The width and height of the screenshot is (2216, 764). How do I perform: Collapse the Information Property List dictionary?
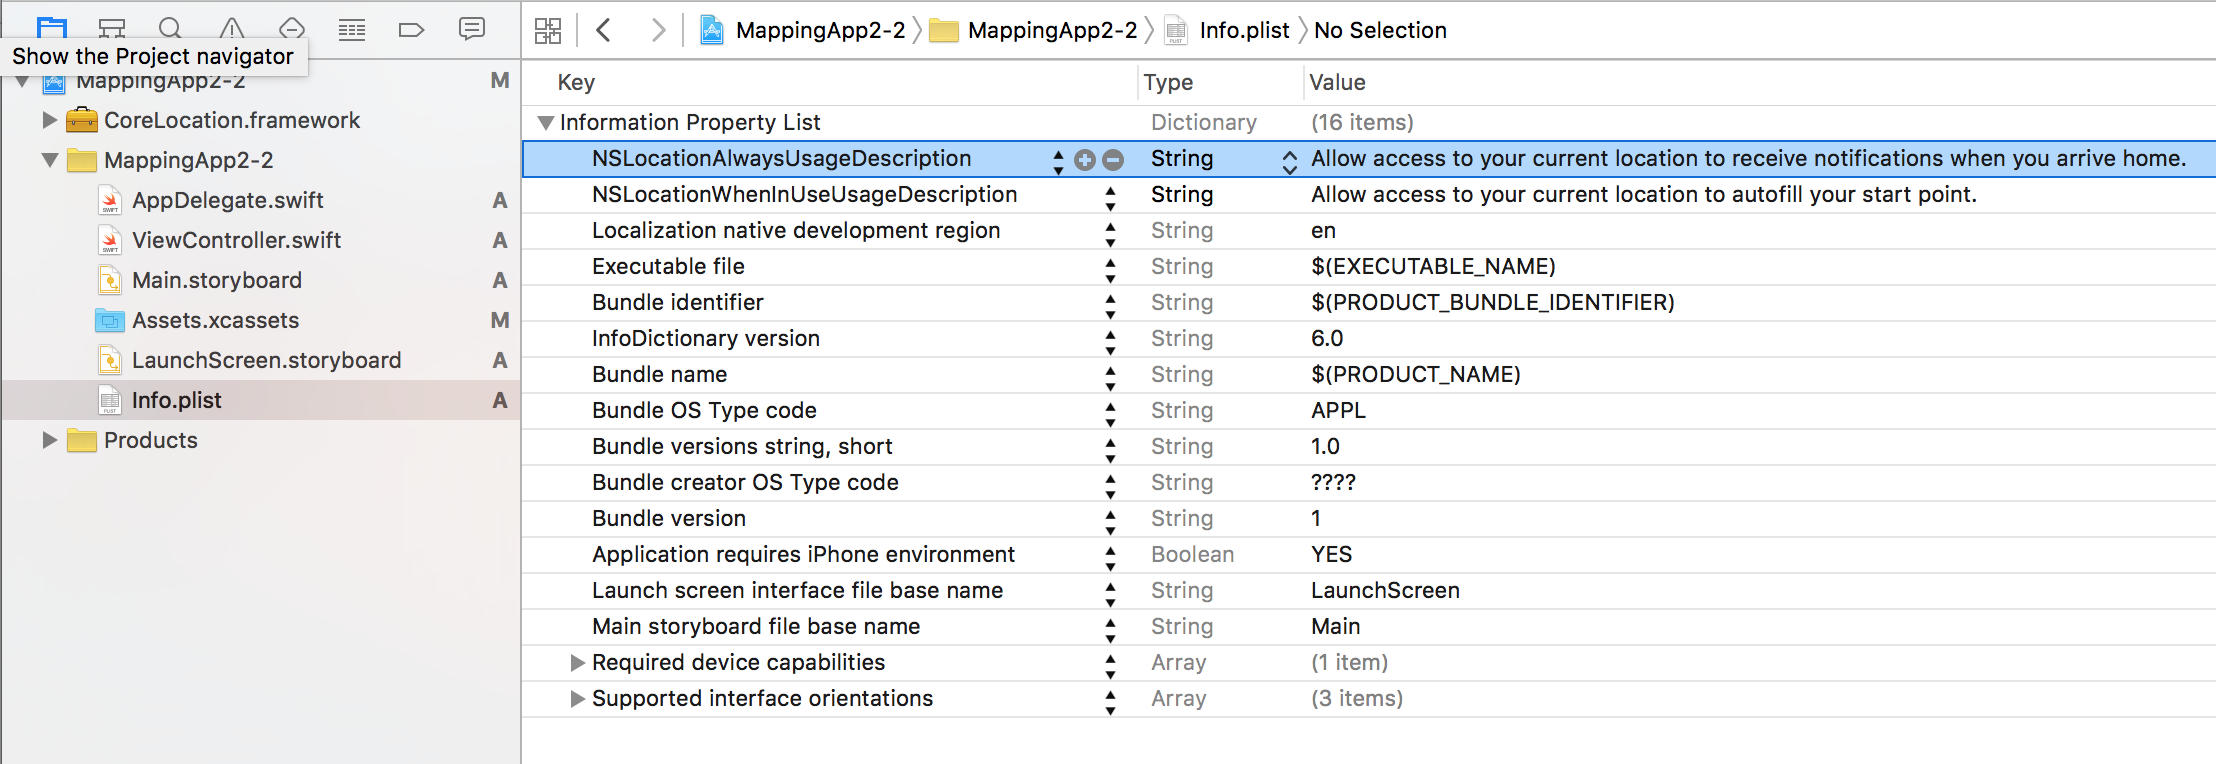click(x=545, y=123)
